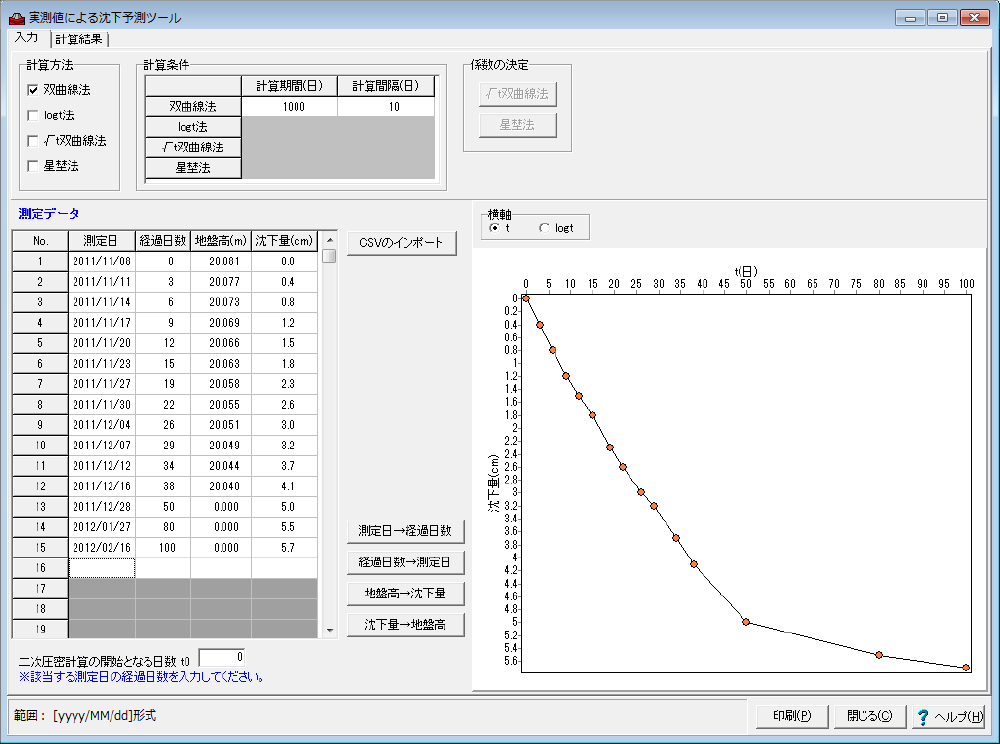This screenshot has height=744, width=1000.
Task: Click 沈下量 cell with value 5.7
Action: coord(284,548)
